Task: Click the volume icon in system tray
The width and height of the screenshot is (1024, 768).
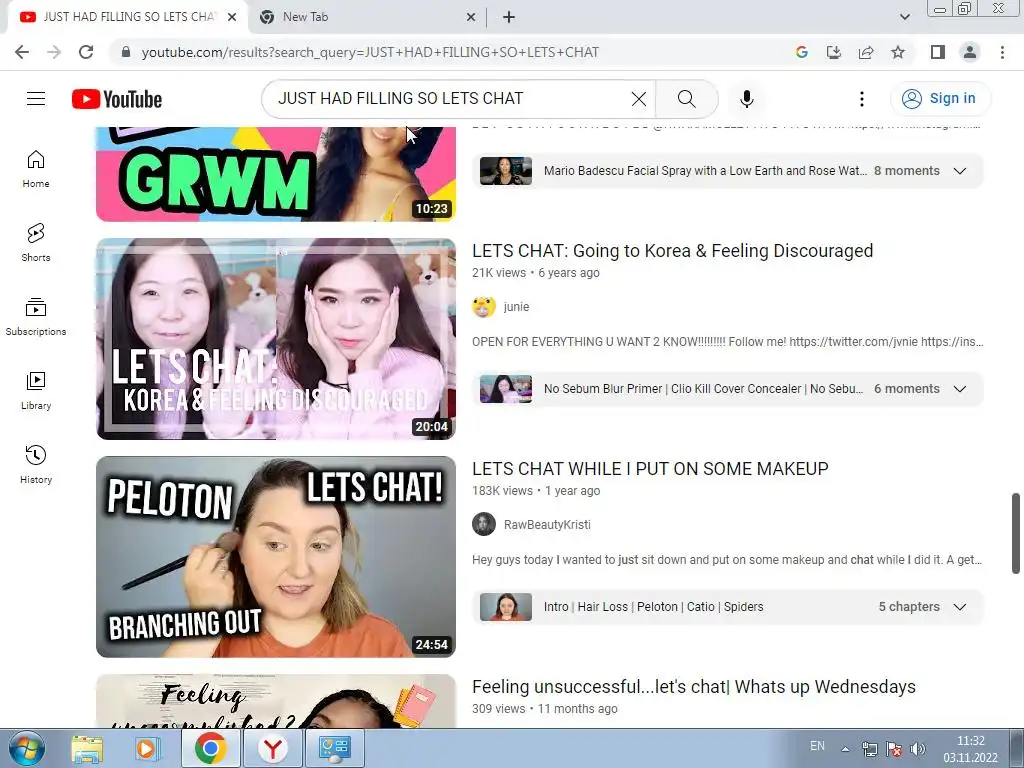Action: (x=918, y=748)
